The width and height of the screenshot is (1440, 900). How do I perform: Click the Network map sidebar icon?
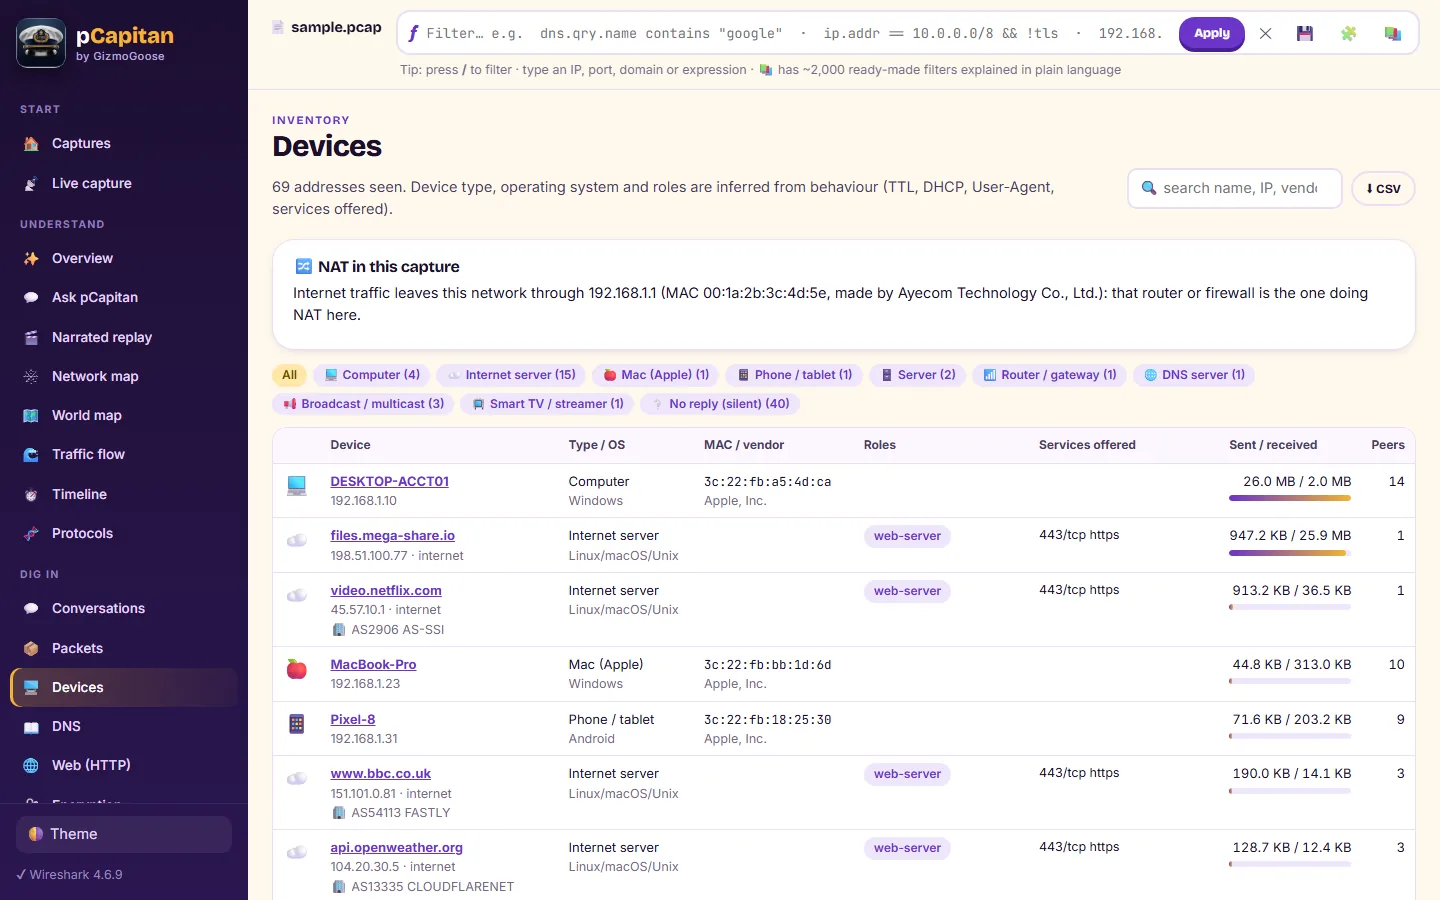pos(31,377)
